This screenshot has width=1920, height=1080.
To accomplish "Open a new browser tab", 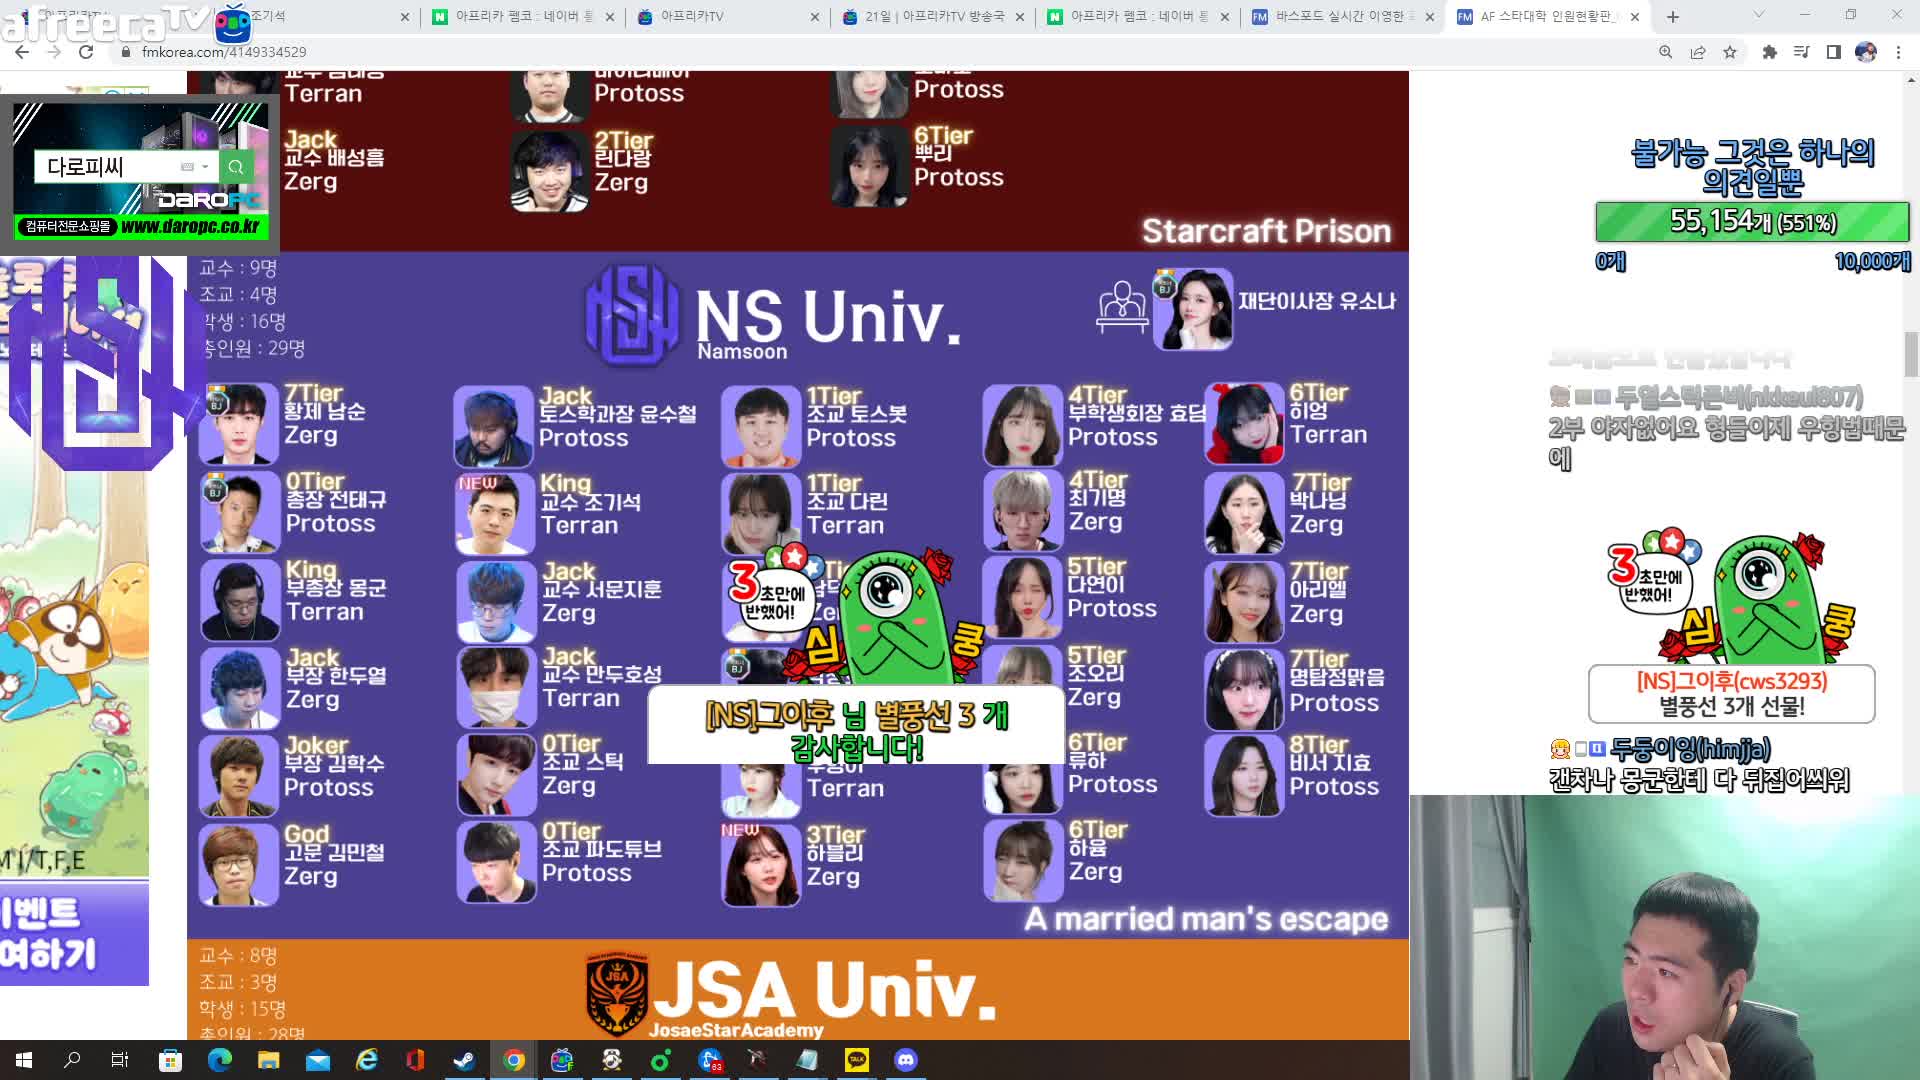I will (x=1673, y=17).
